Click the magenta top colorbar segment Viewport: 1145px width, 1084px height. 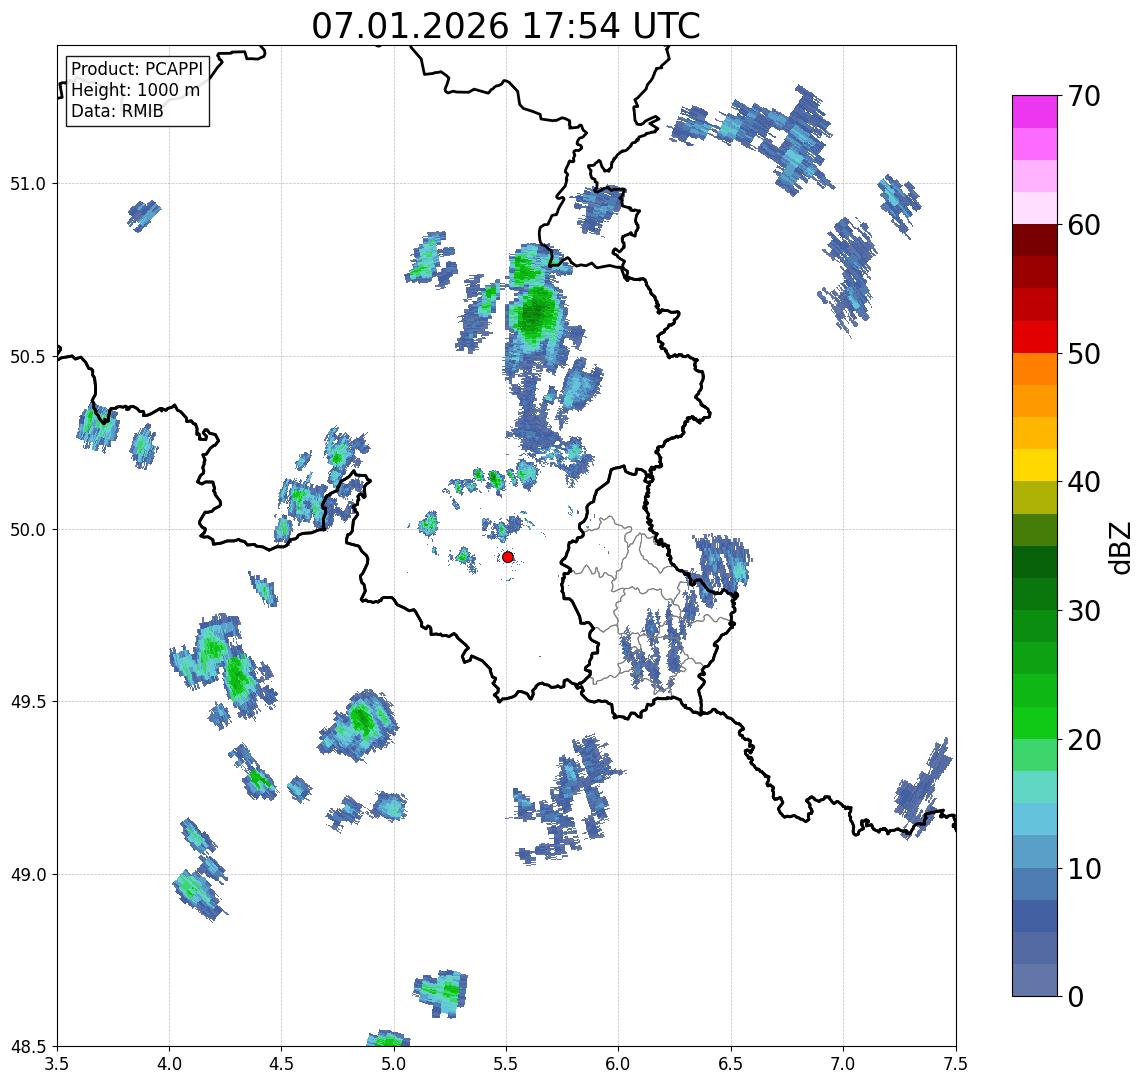pos(1035,112)
